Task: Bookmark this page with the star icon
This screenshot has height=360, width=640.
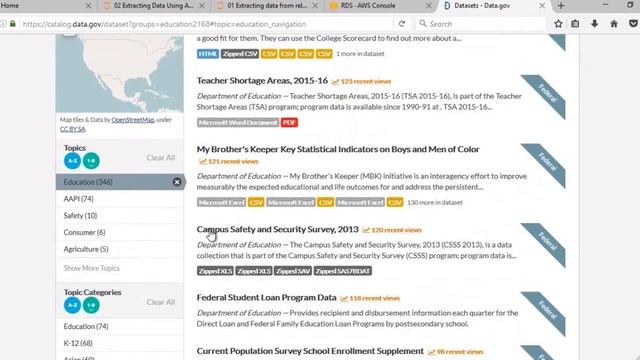Action: click(558, 24)
